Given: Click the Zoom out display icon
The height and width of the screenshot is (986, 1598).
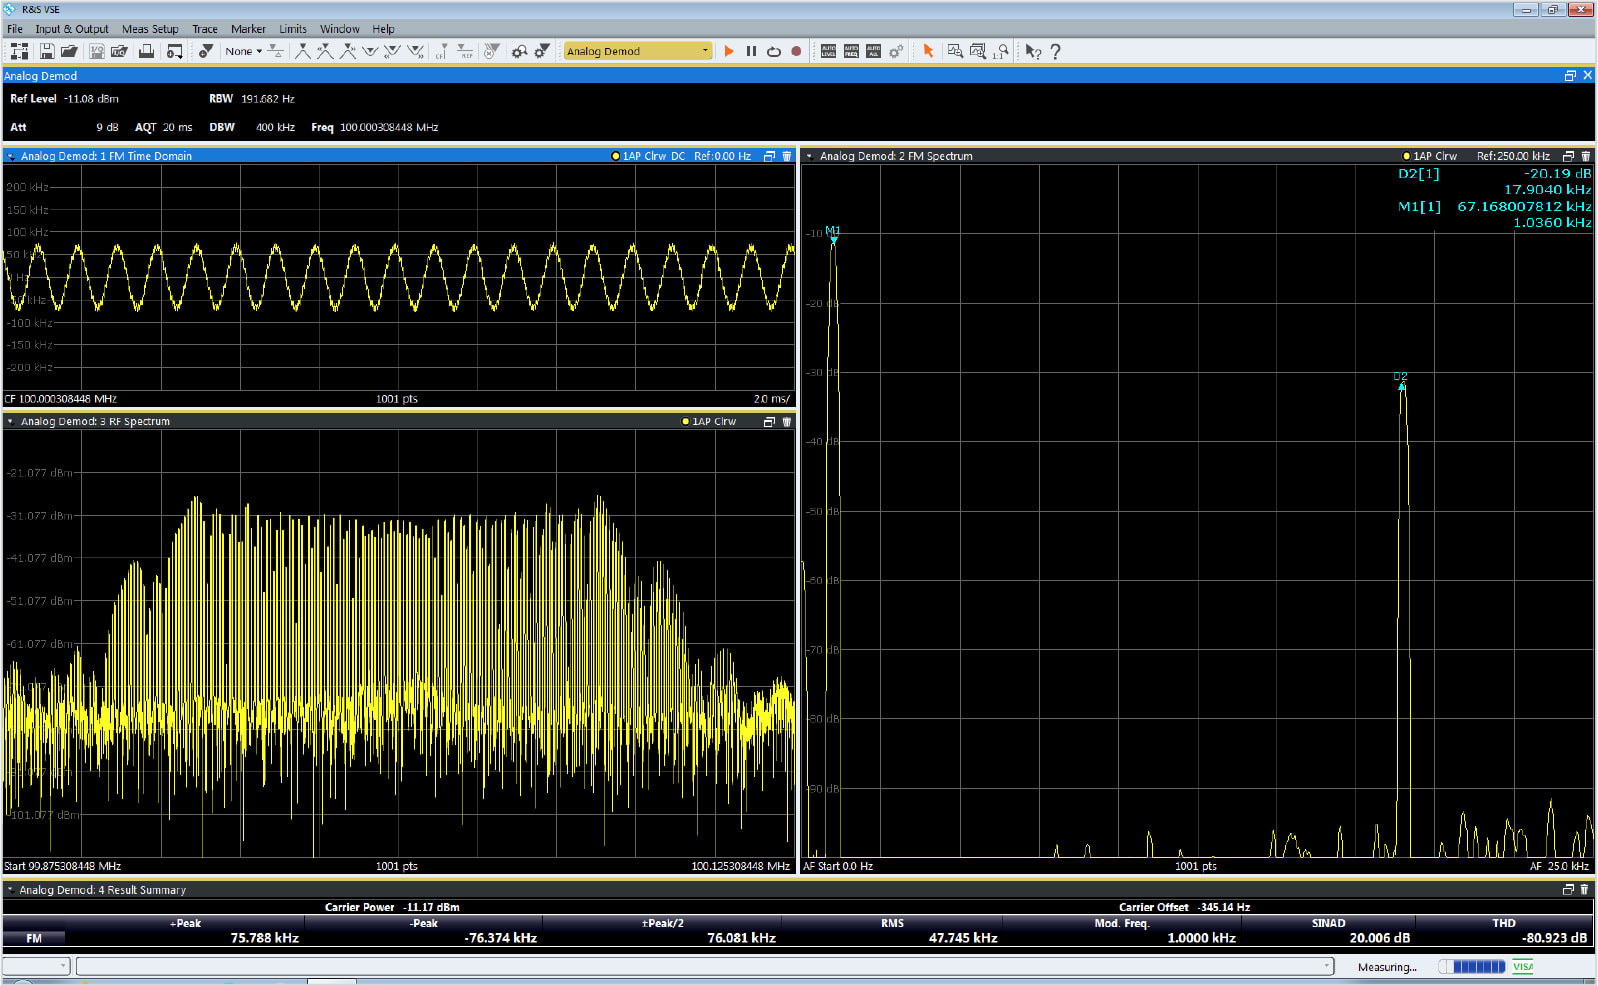Looking at the screenshot, I should point(955,51).
